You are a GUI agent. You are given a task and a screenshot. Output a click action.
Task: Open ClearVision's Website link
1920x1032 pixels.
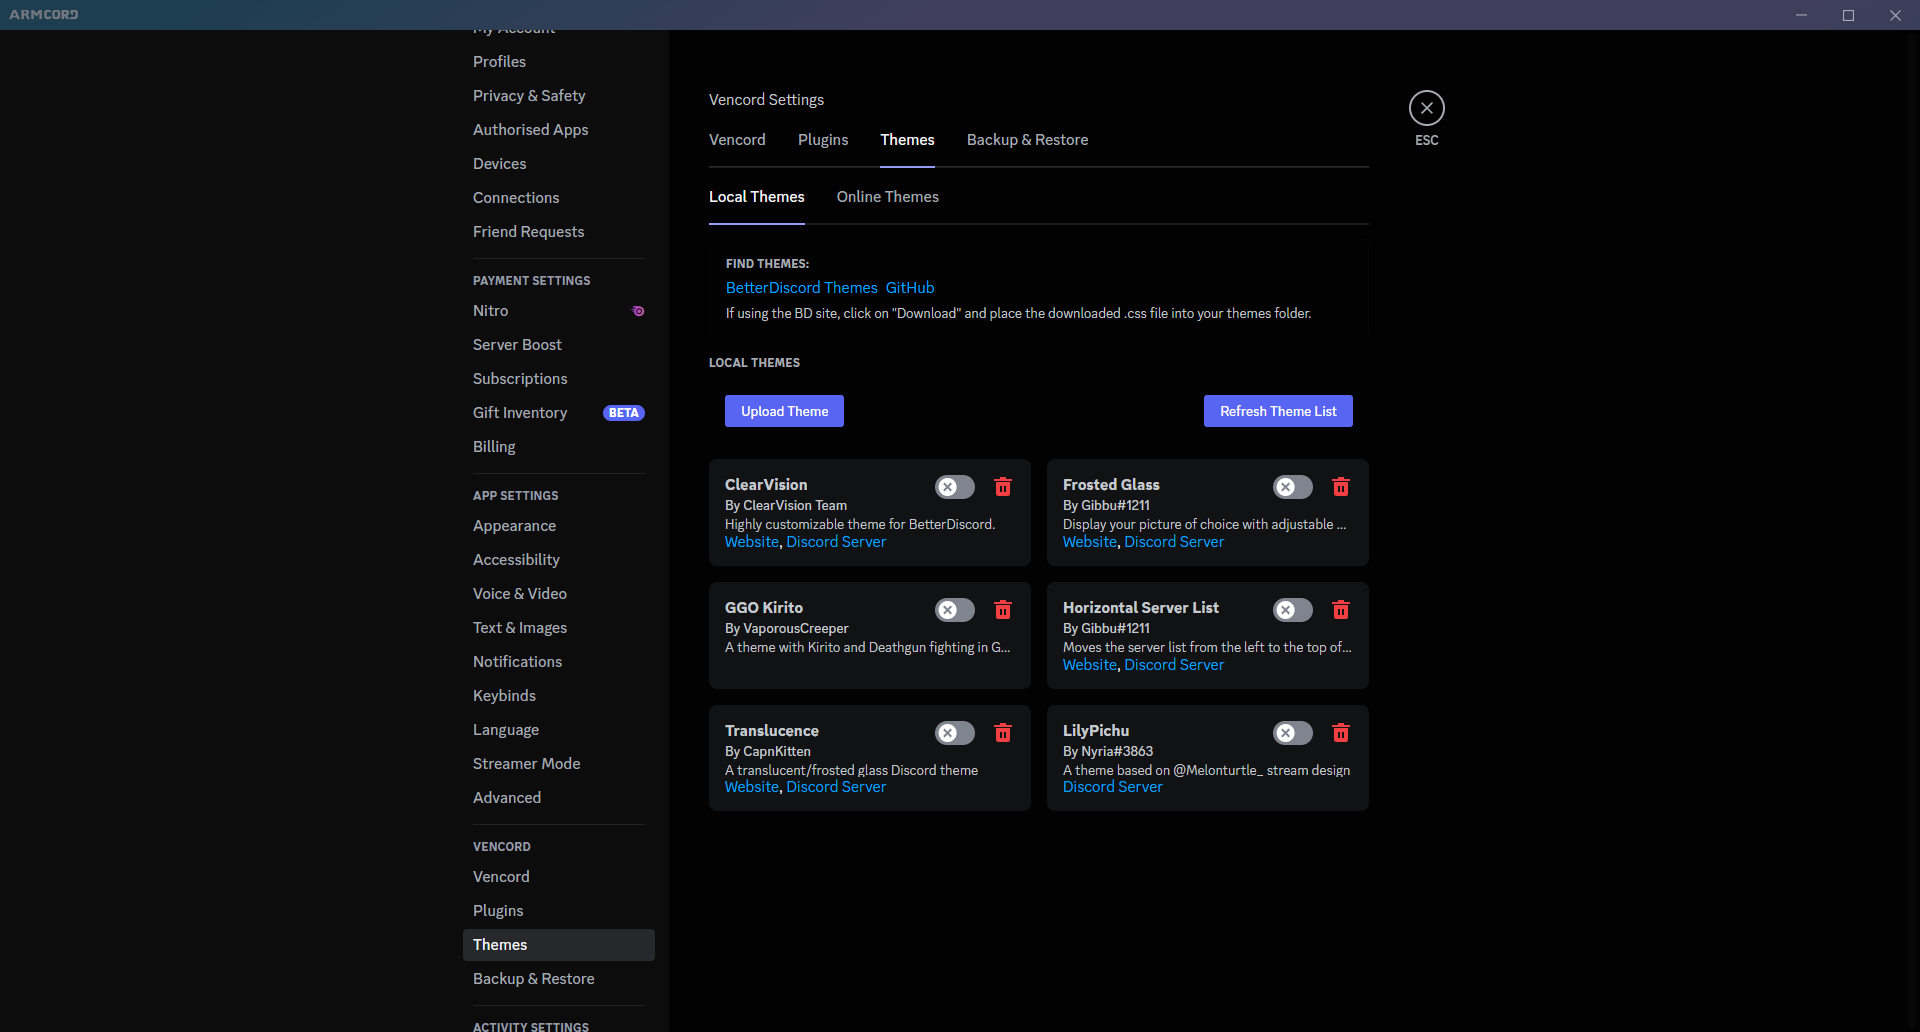click(752, 542)
